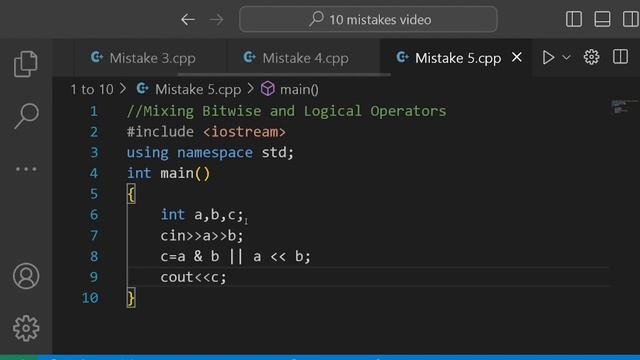Open the editor gear settings icon
Viewport: 640px width, 360px height.
click(591, 57)
